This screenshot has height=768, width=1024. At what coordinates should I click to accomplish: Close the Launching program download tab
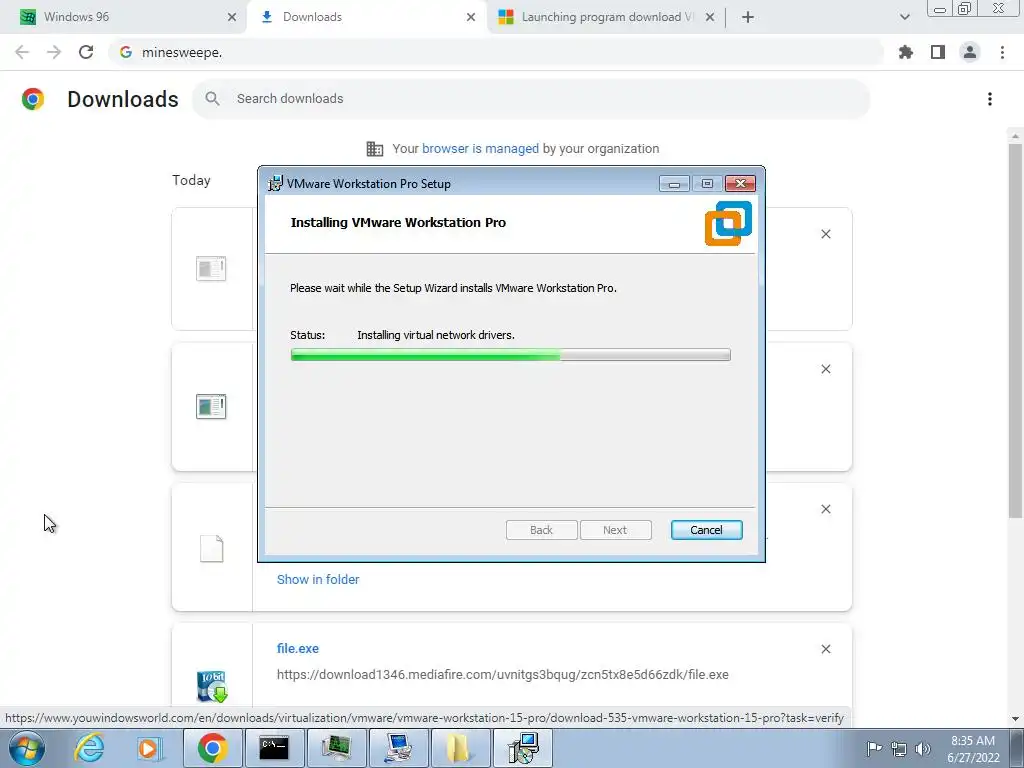(x=710, y=17)
